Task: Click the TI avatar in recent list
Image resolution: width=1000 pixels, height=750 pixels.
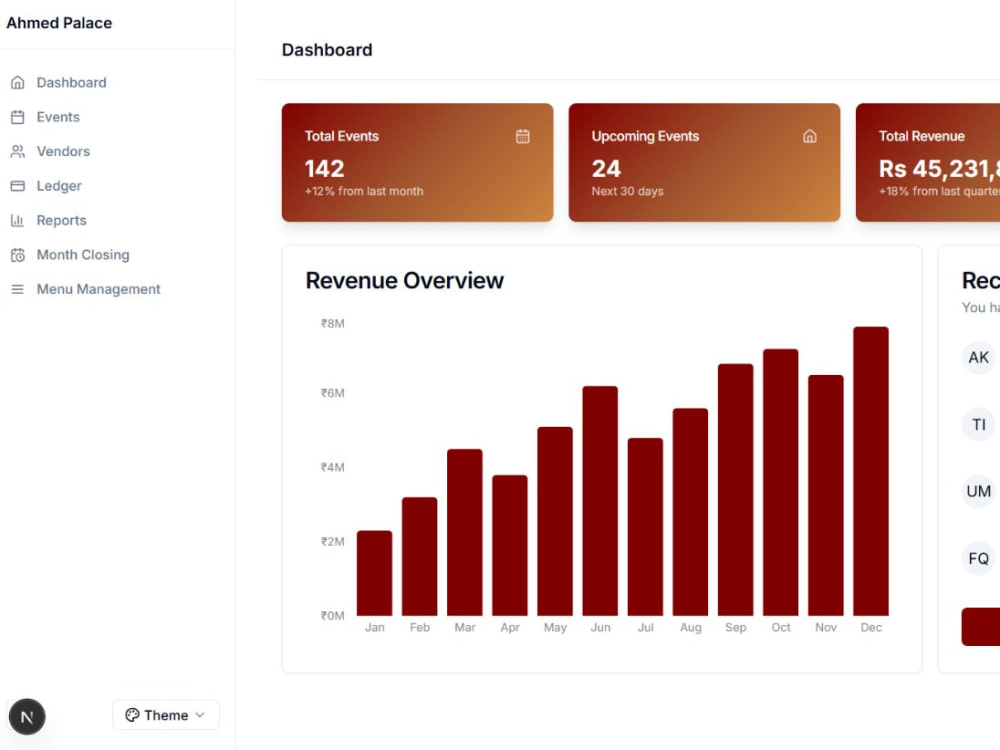Action: 978,424
